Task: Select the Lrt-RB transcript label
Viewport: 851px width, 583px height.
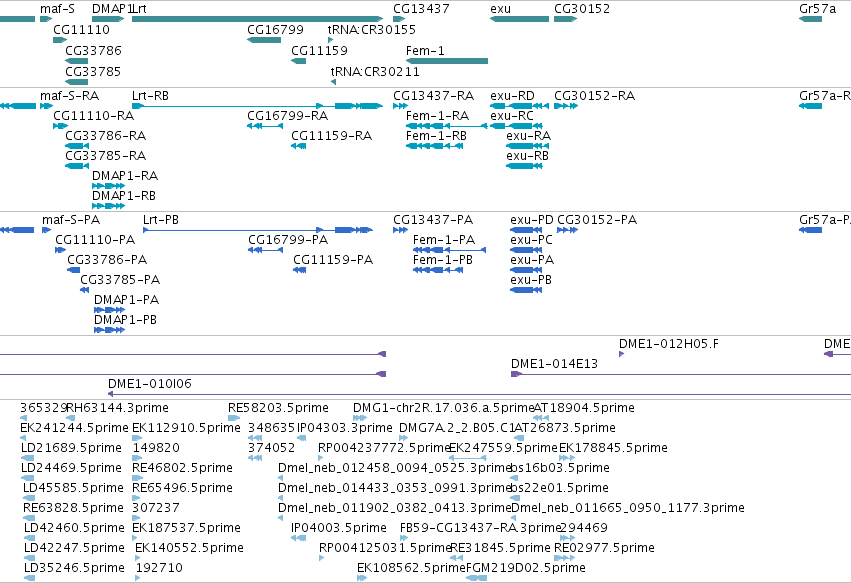Action: pyautogui.click(x=150, y=96)
